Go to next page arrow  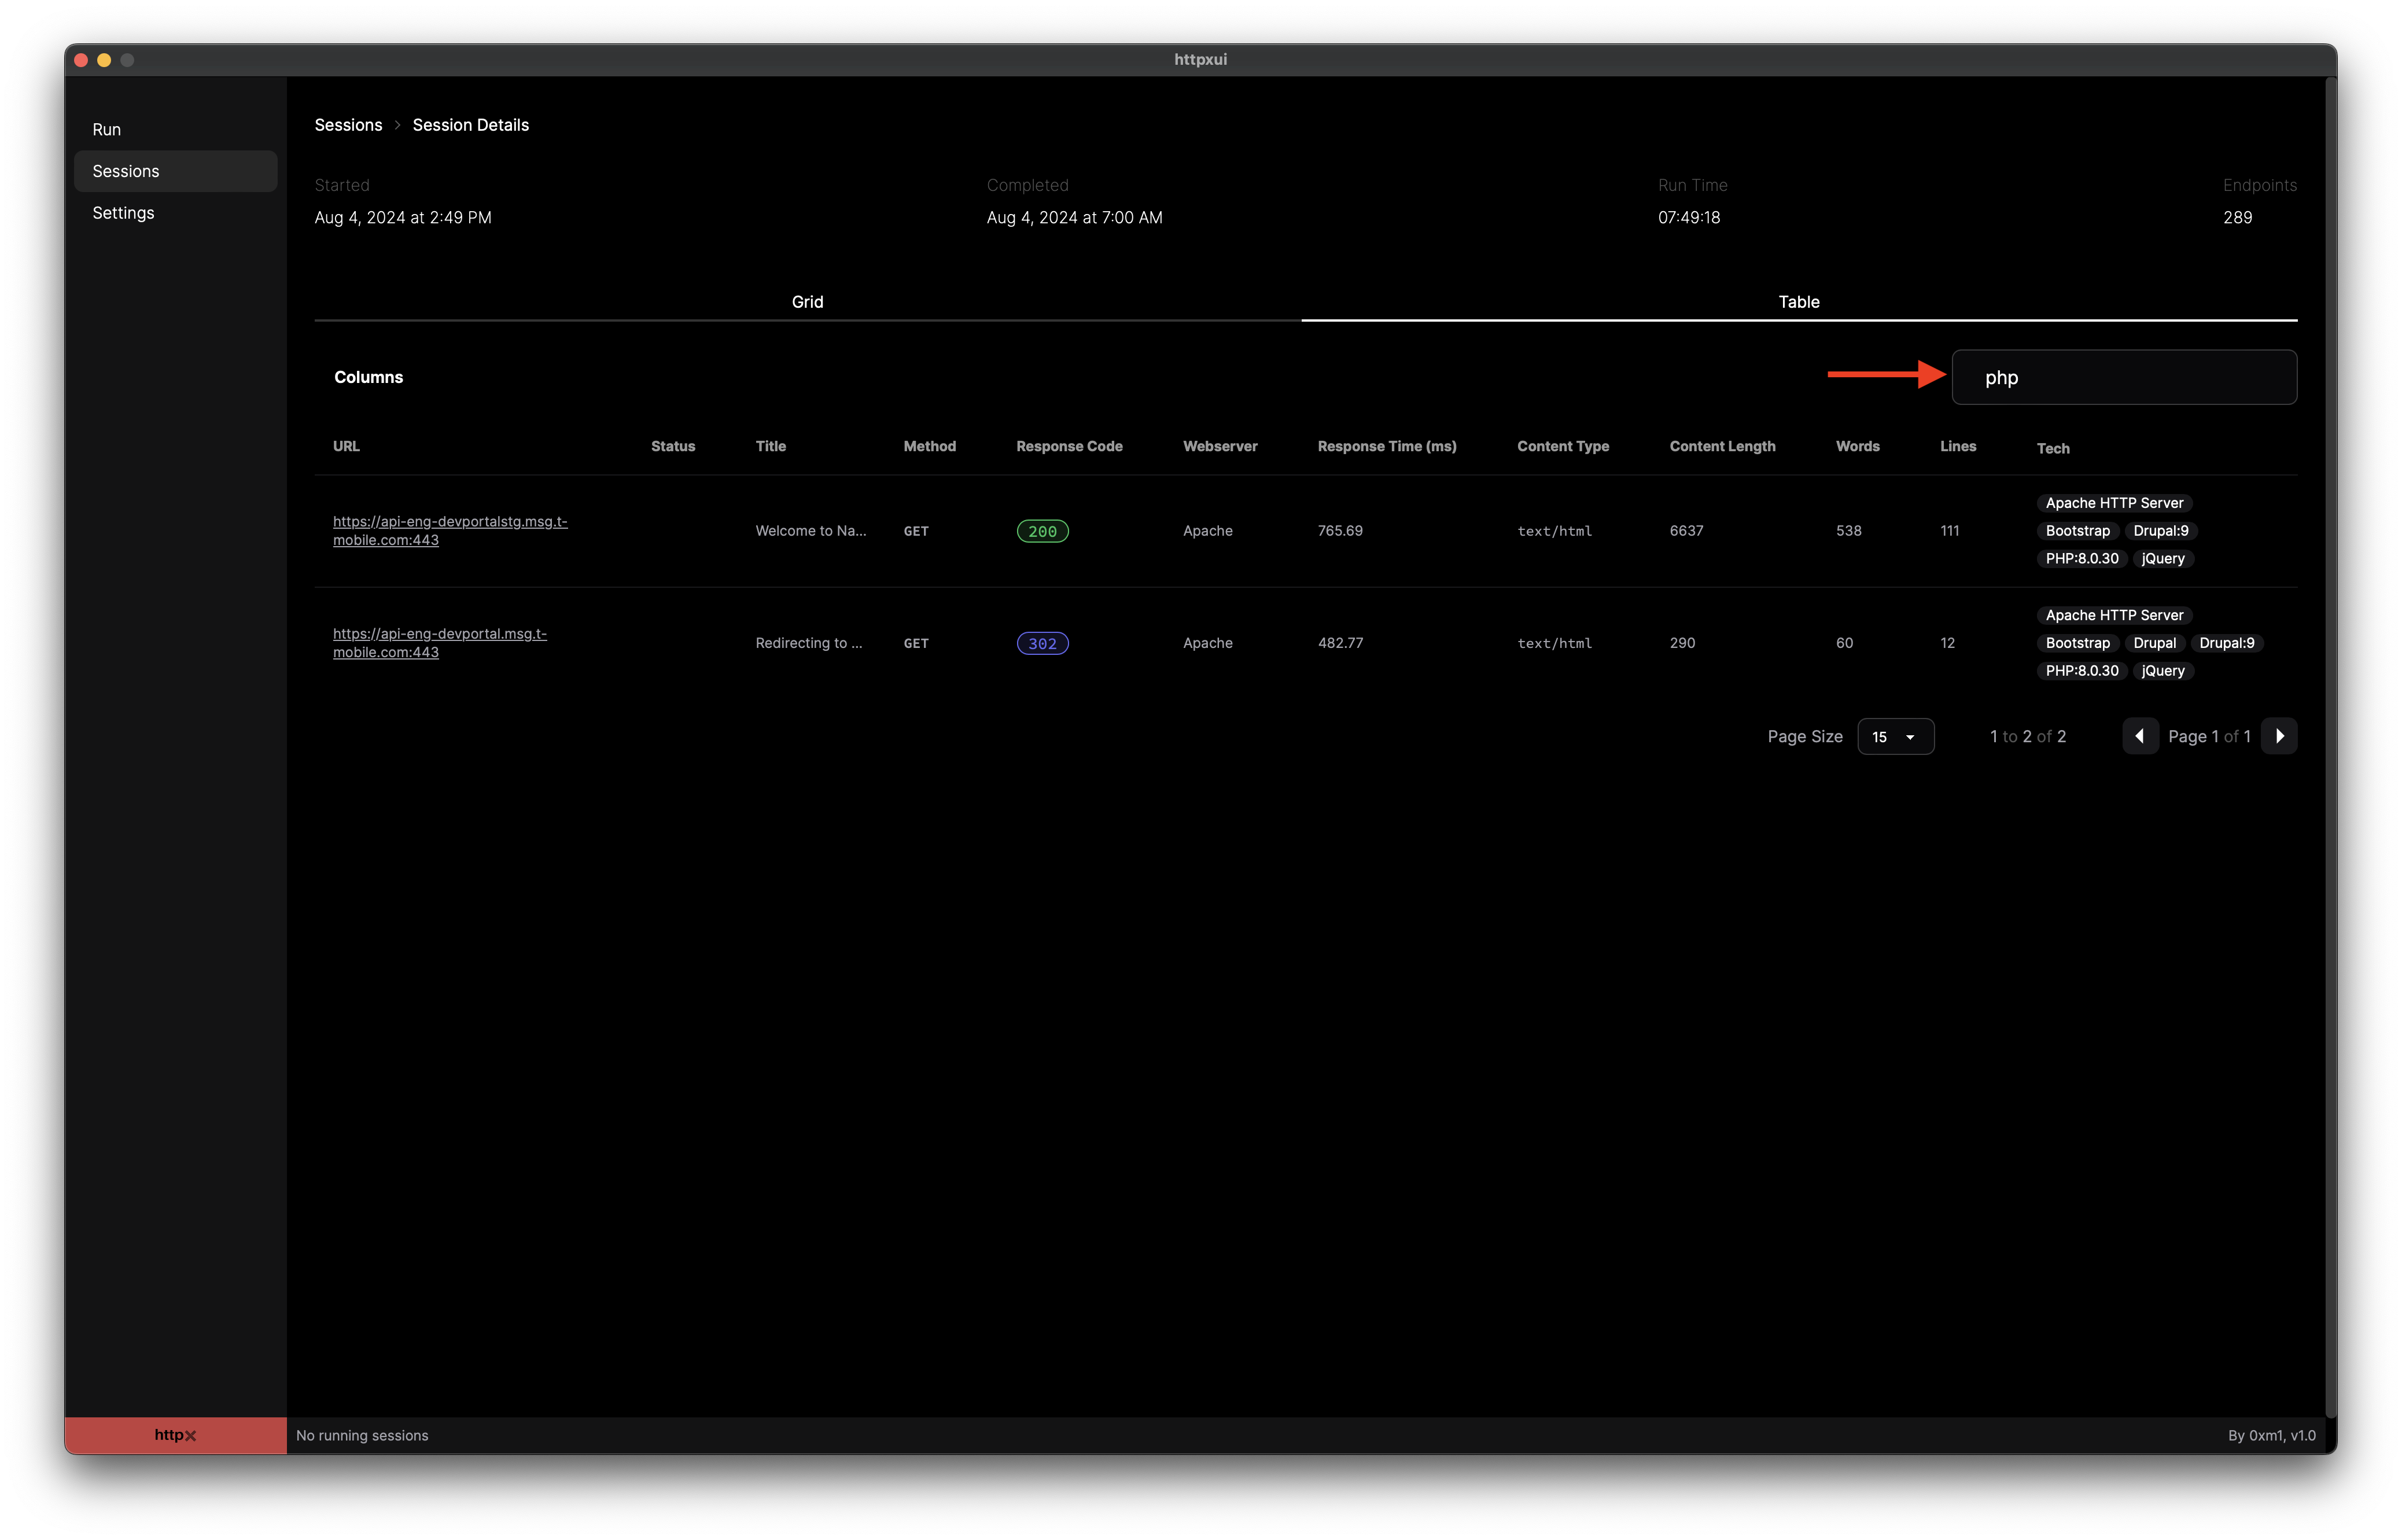[2279, 736]
